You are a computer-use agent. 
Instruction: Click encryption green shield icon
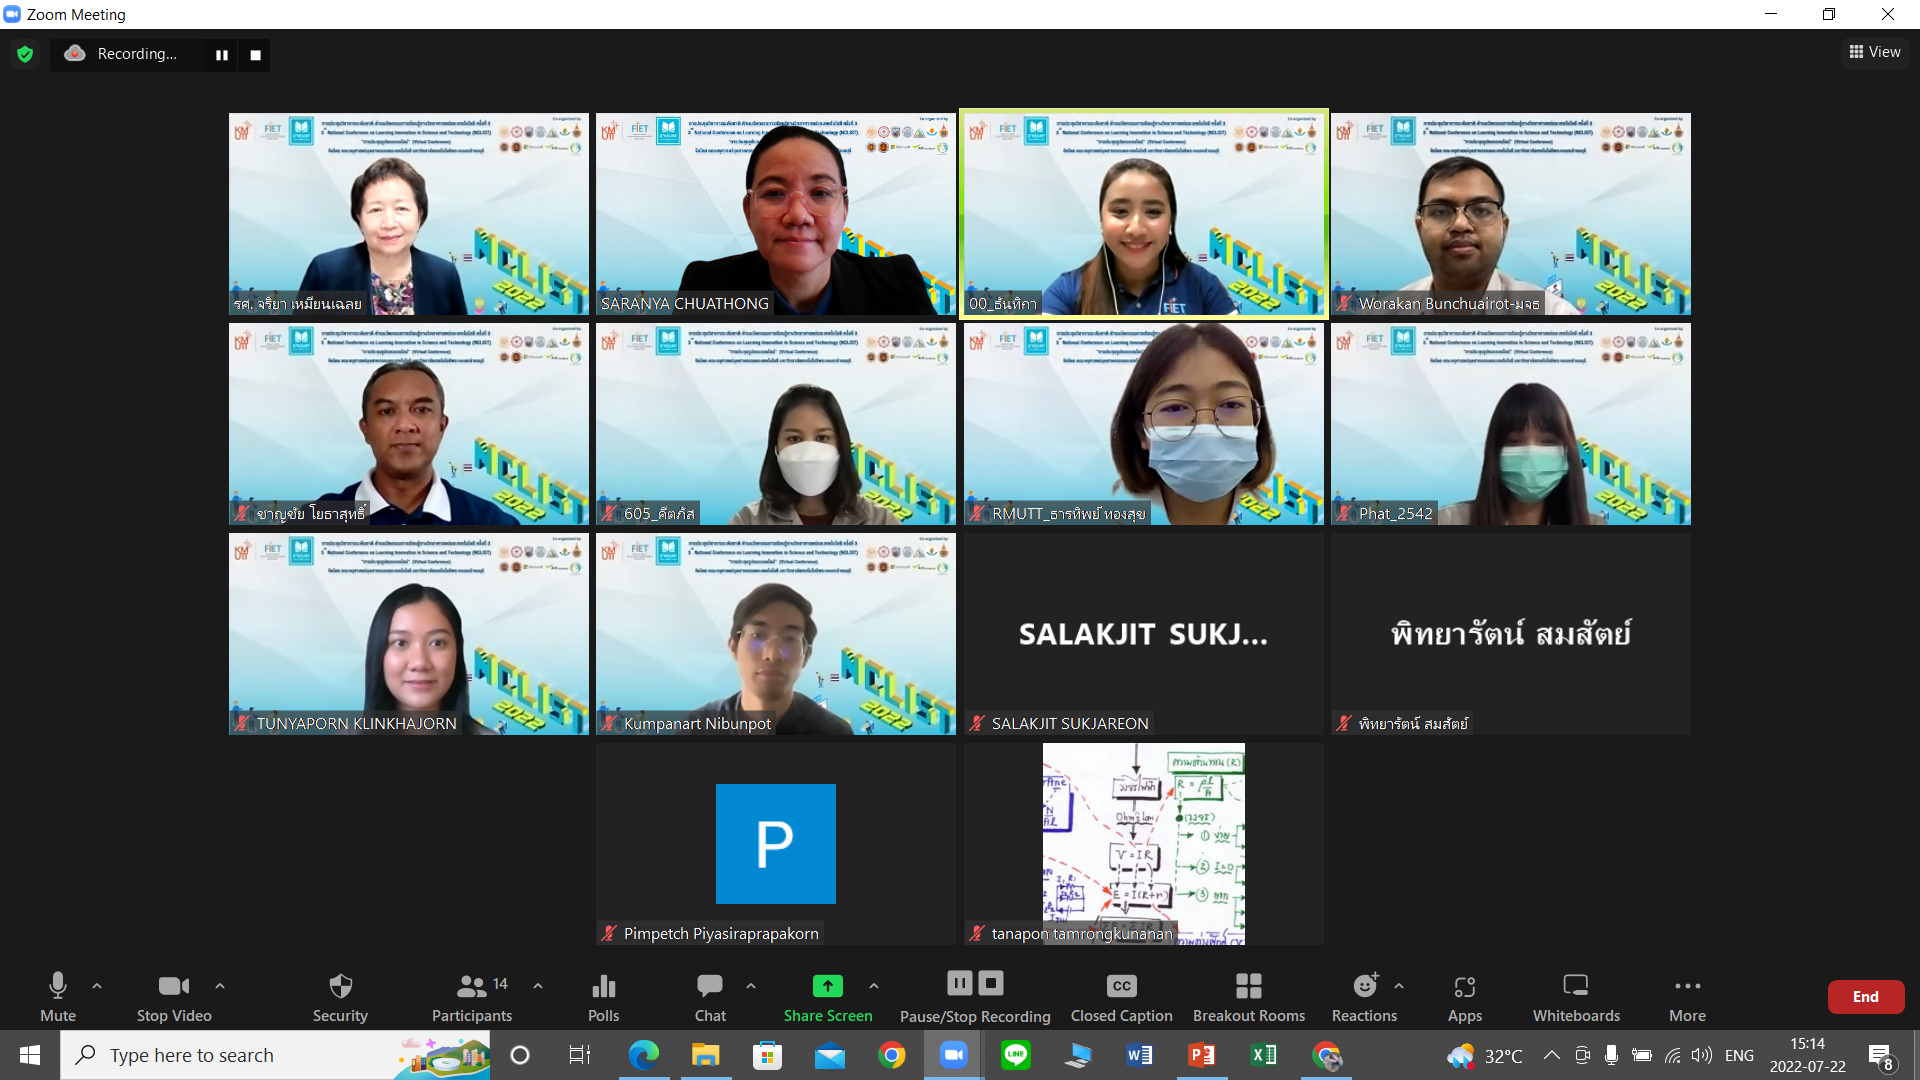pos(25,54)
